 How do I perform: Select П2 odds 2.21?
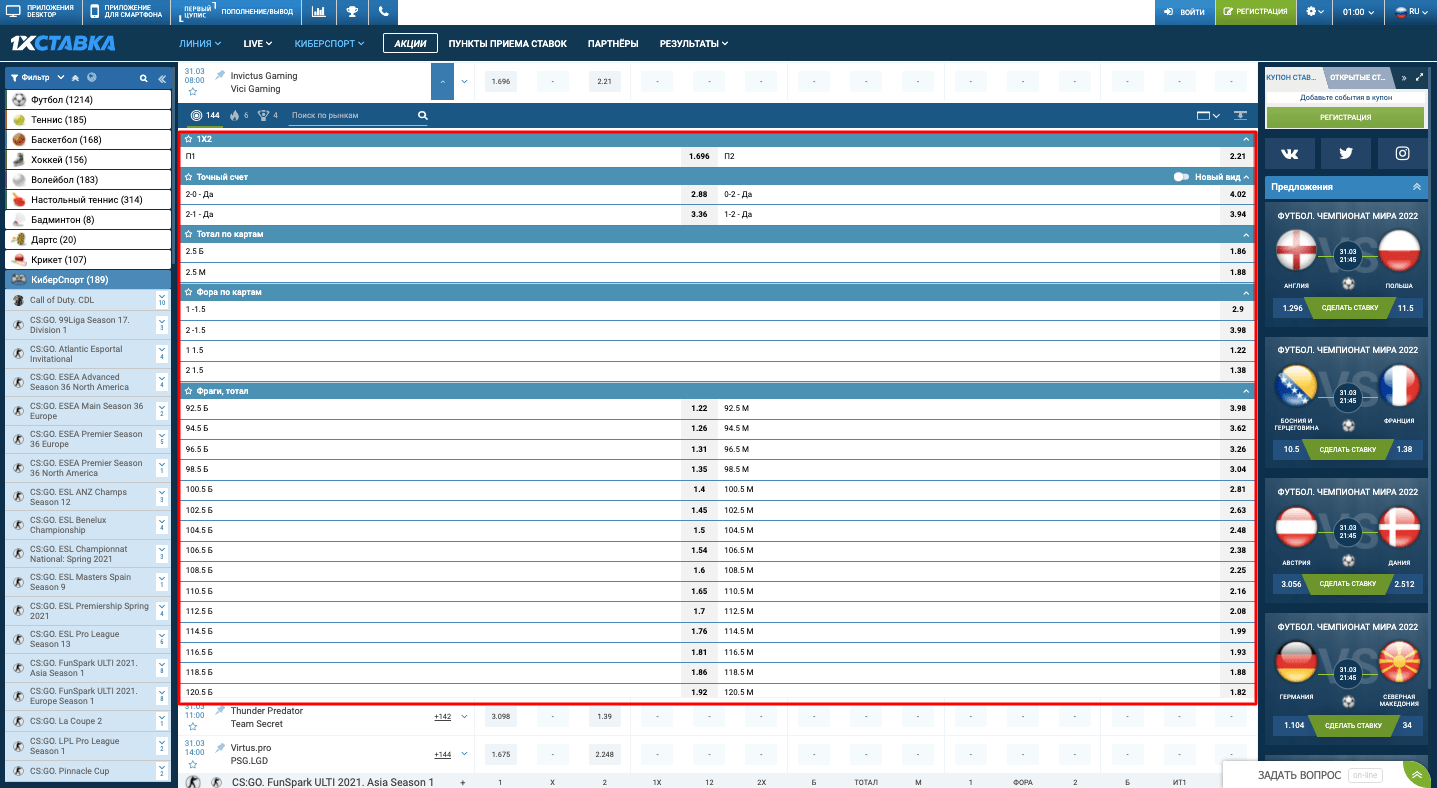pos(1237,157)
